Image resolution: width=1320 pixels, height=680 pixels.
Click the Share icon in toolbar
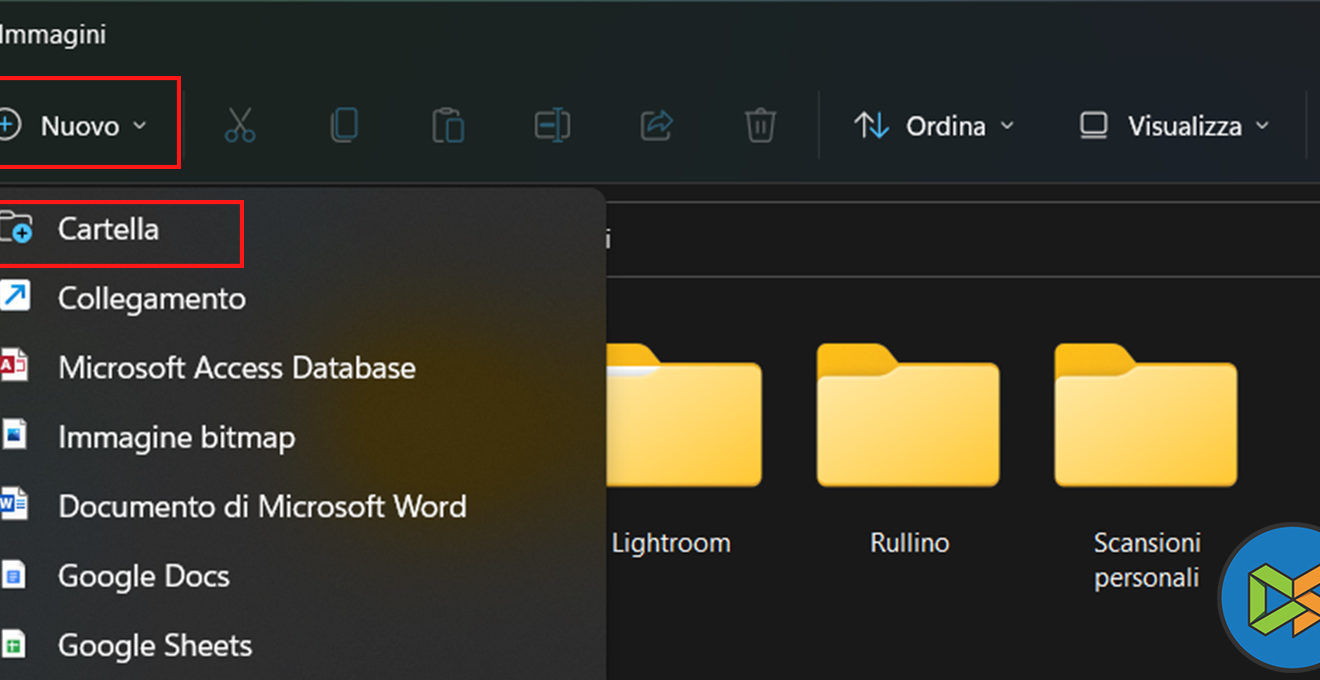tap(656, 126)
